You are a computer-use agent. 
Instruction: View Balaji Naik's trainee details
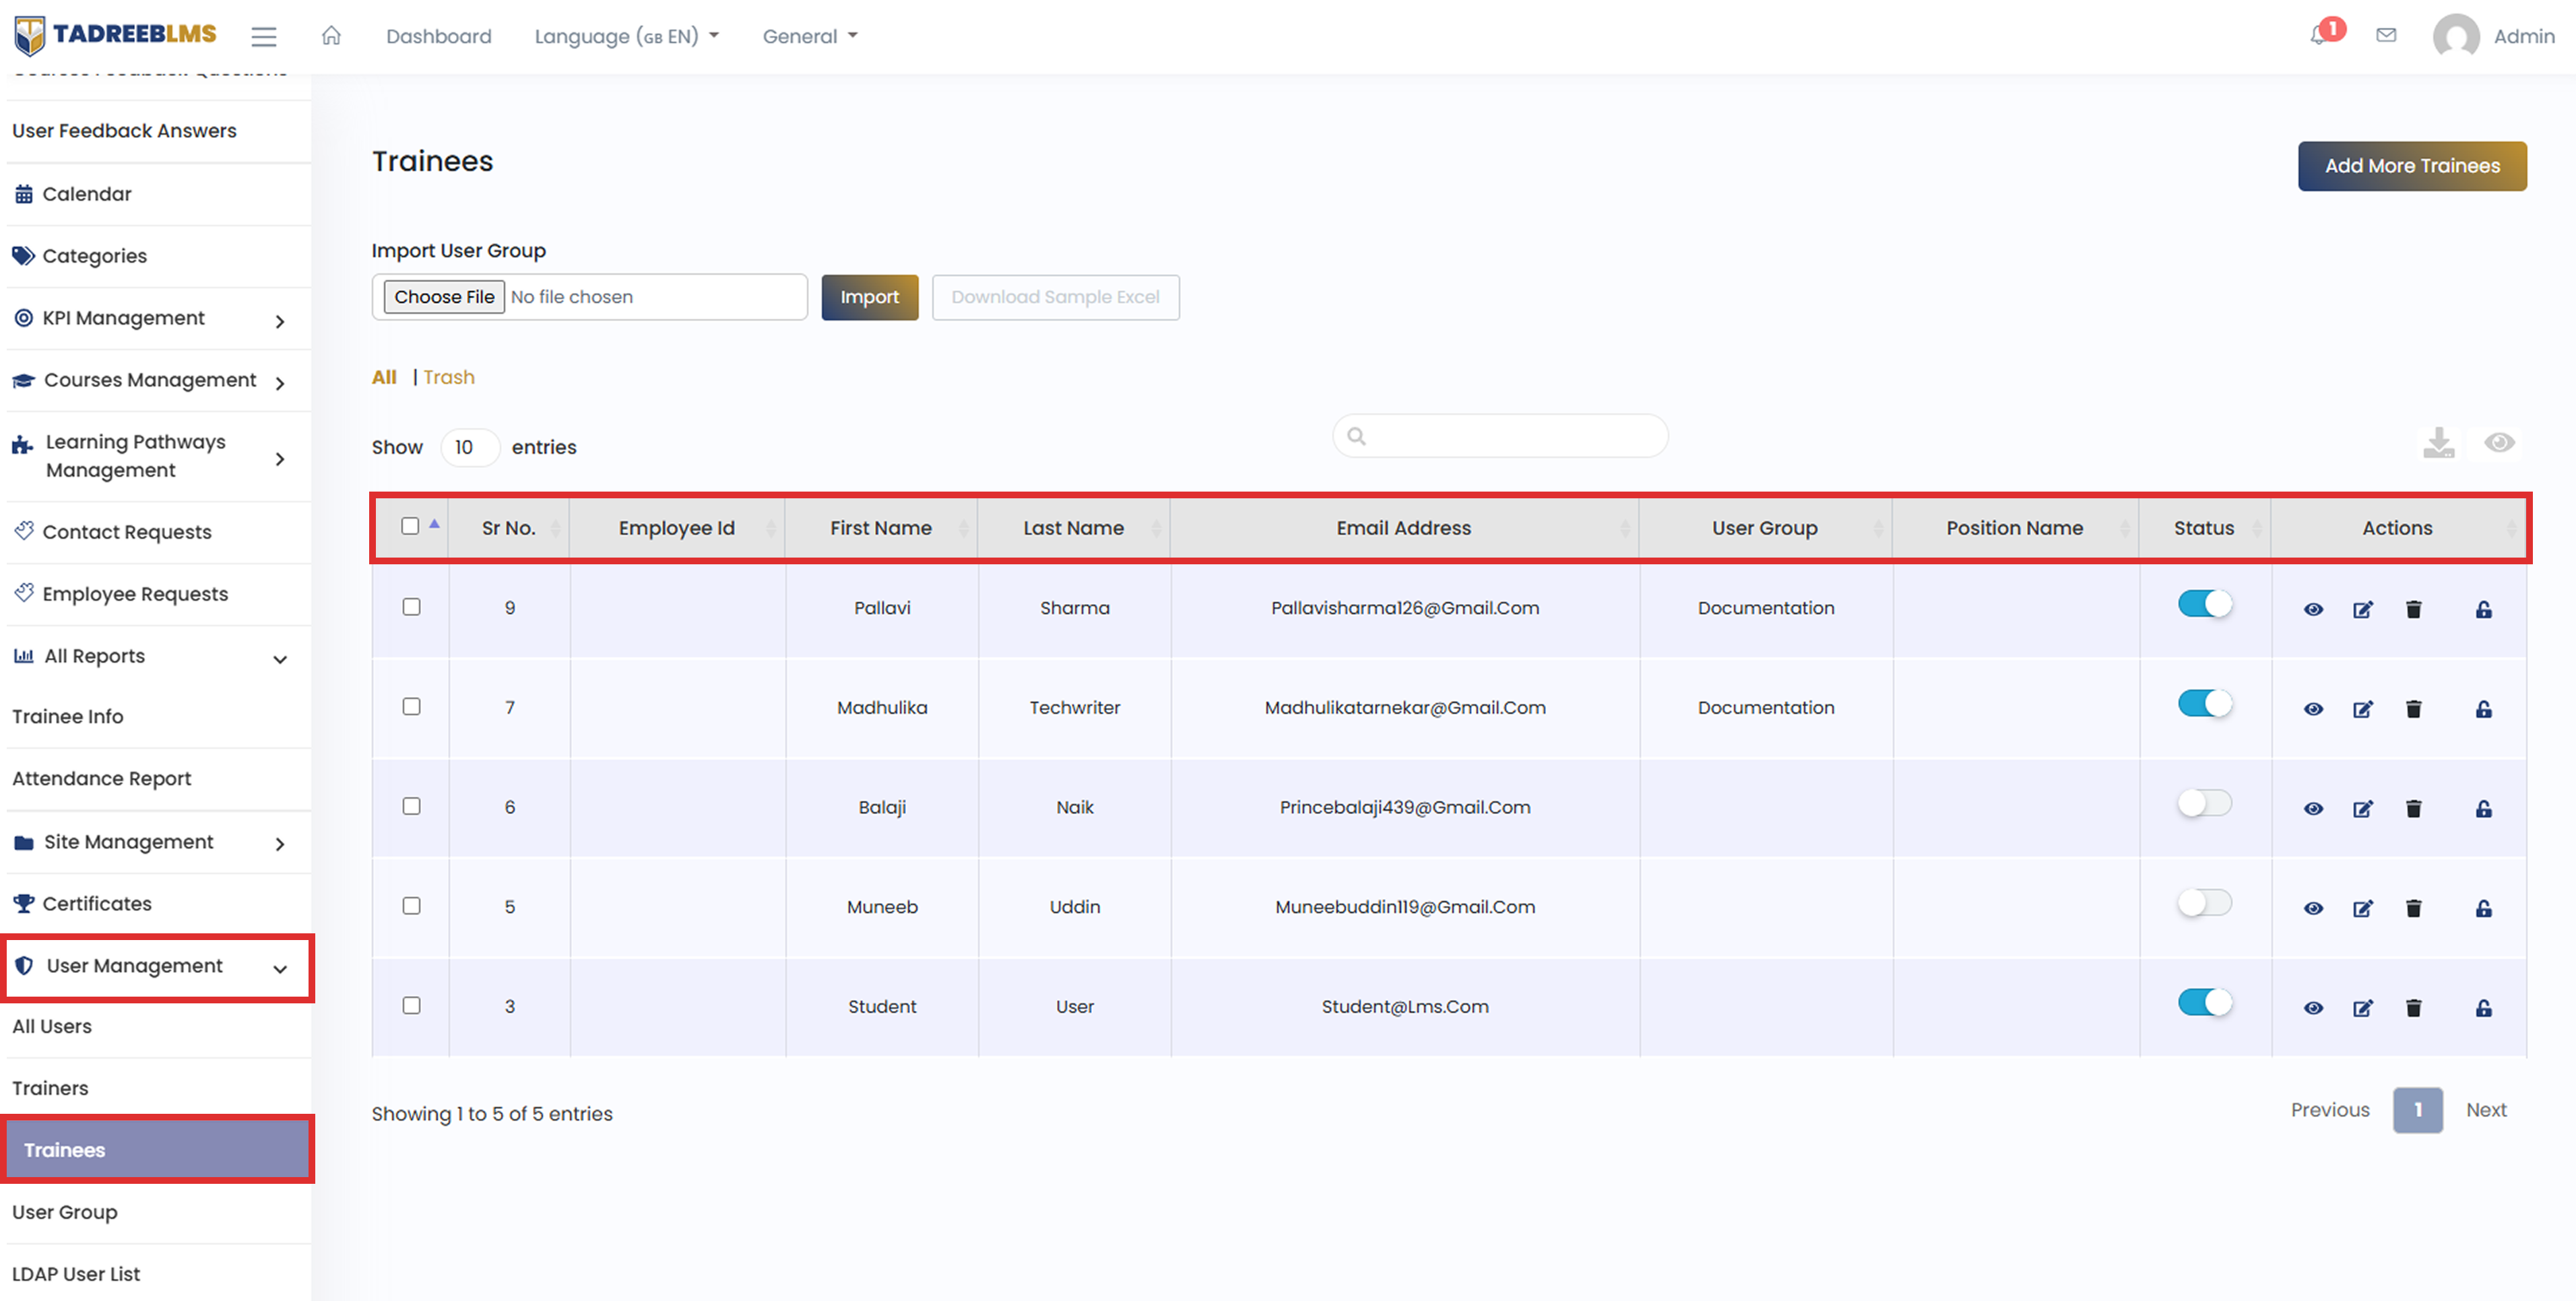click(x=2313, y=809)
